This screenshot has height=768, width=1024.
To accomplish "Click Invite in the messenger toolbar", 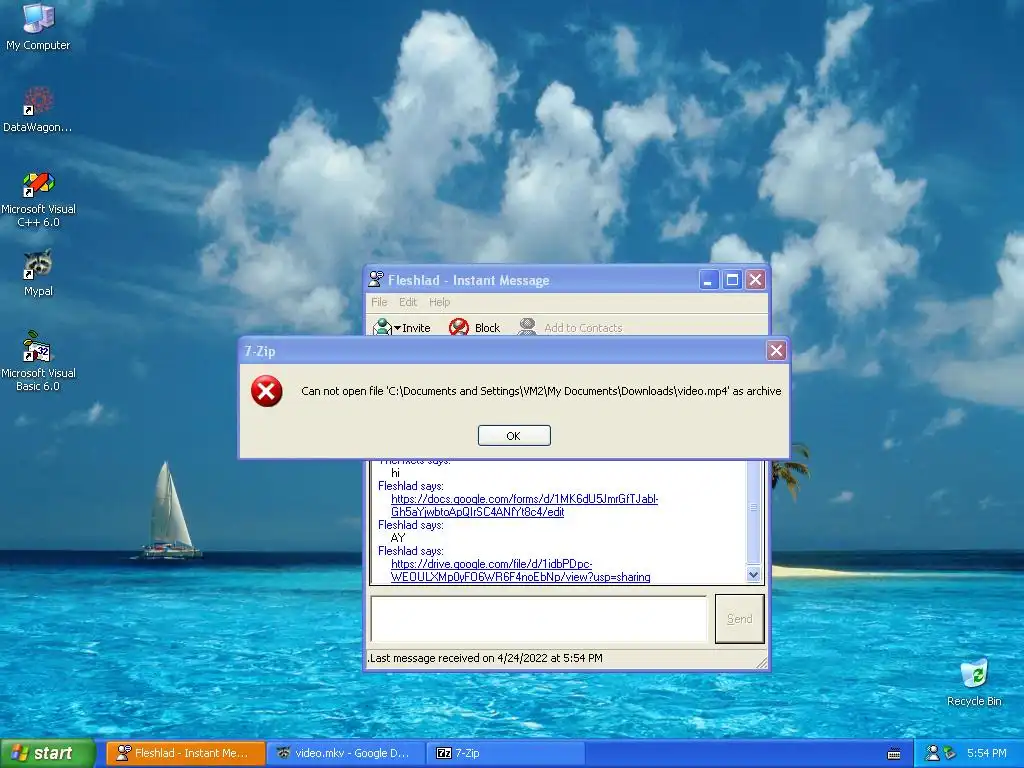I will tap(402, 327).
